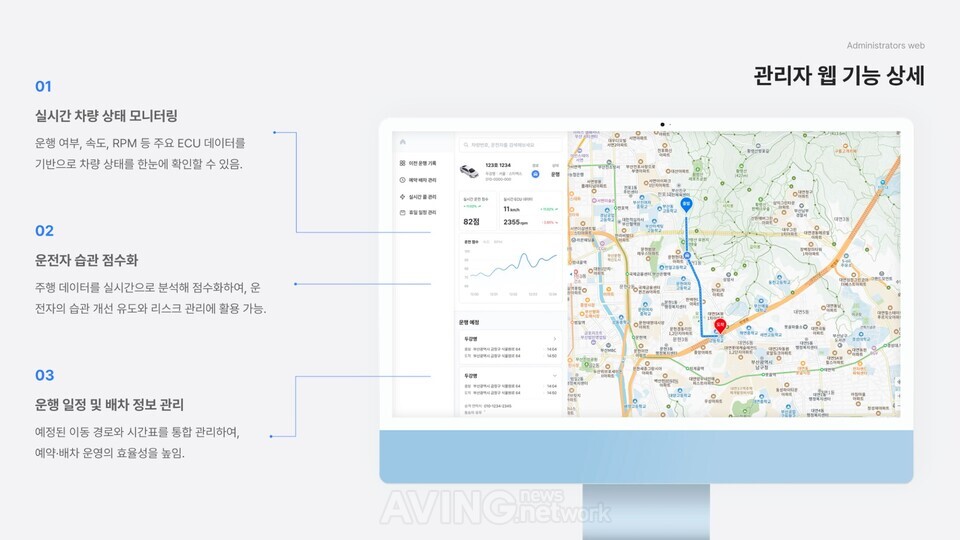Click the 운행 예정 section heading
Viewport: 960px width, 540px height.
coord(469,322)
